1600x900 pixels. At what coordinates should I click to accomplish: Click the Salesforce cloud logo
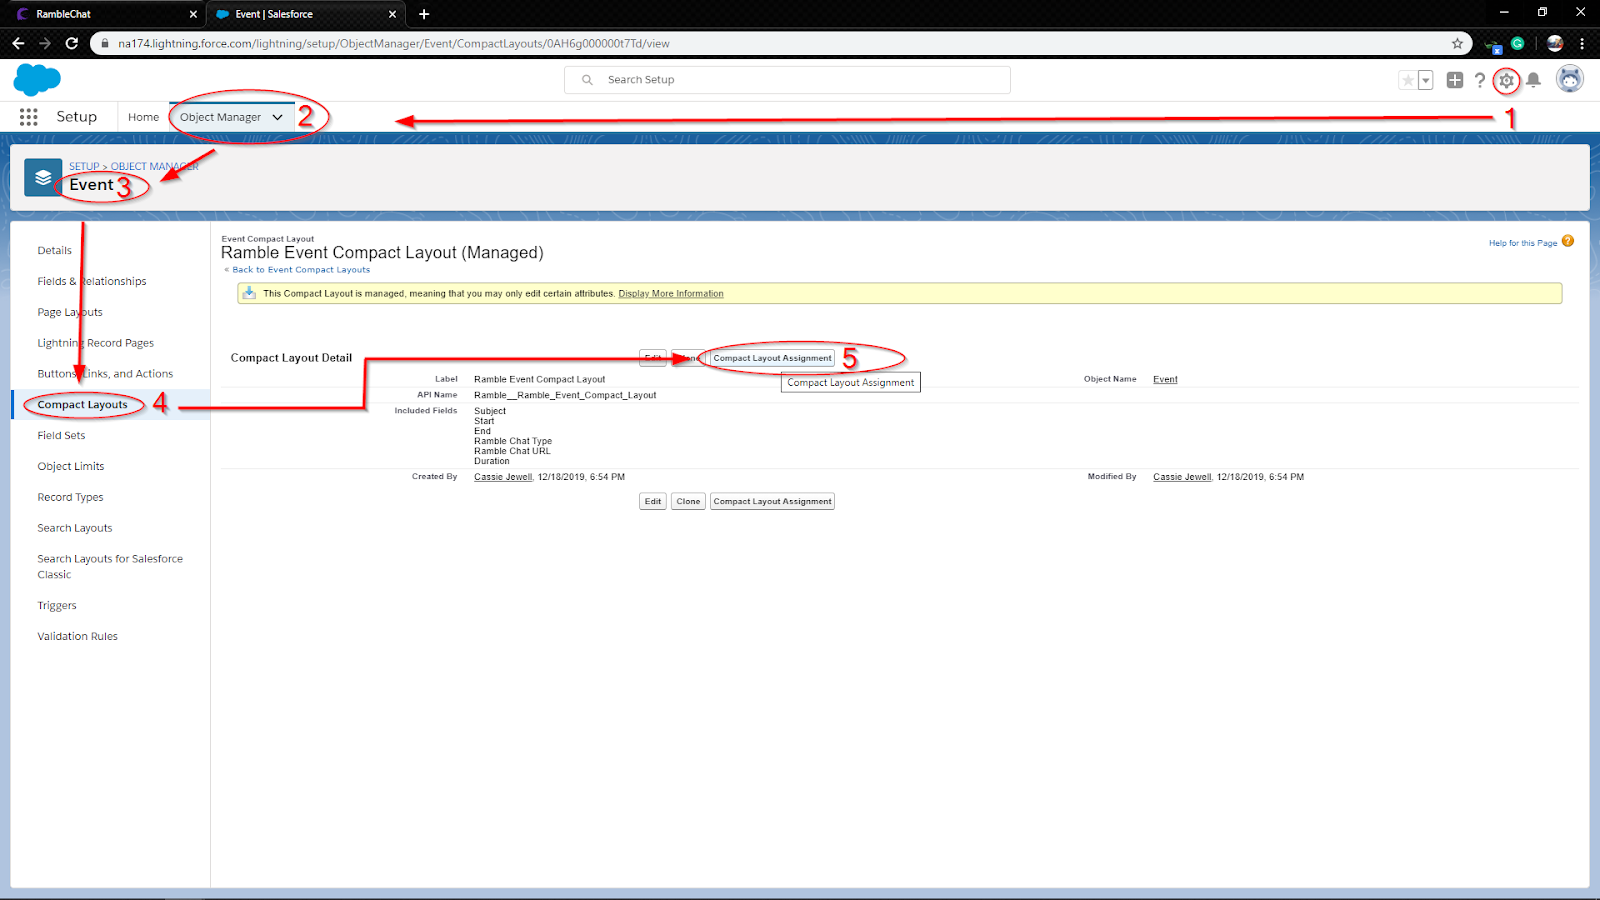tap(37, 79)
